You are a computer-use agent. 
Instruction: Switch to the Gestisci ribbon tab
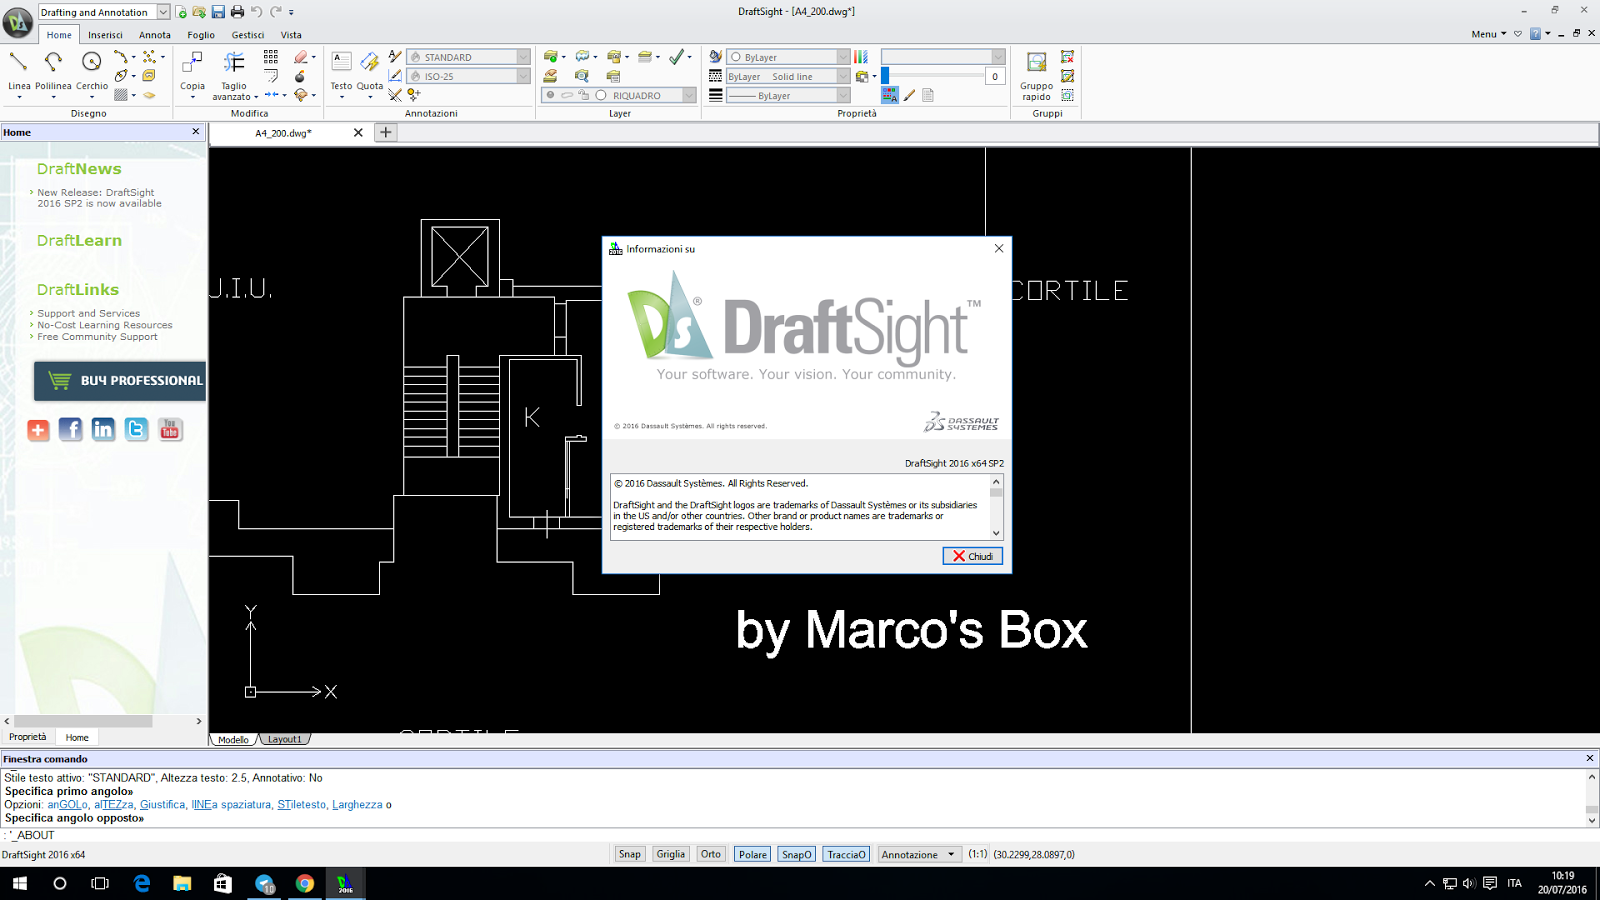click(x=248, y=35)
